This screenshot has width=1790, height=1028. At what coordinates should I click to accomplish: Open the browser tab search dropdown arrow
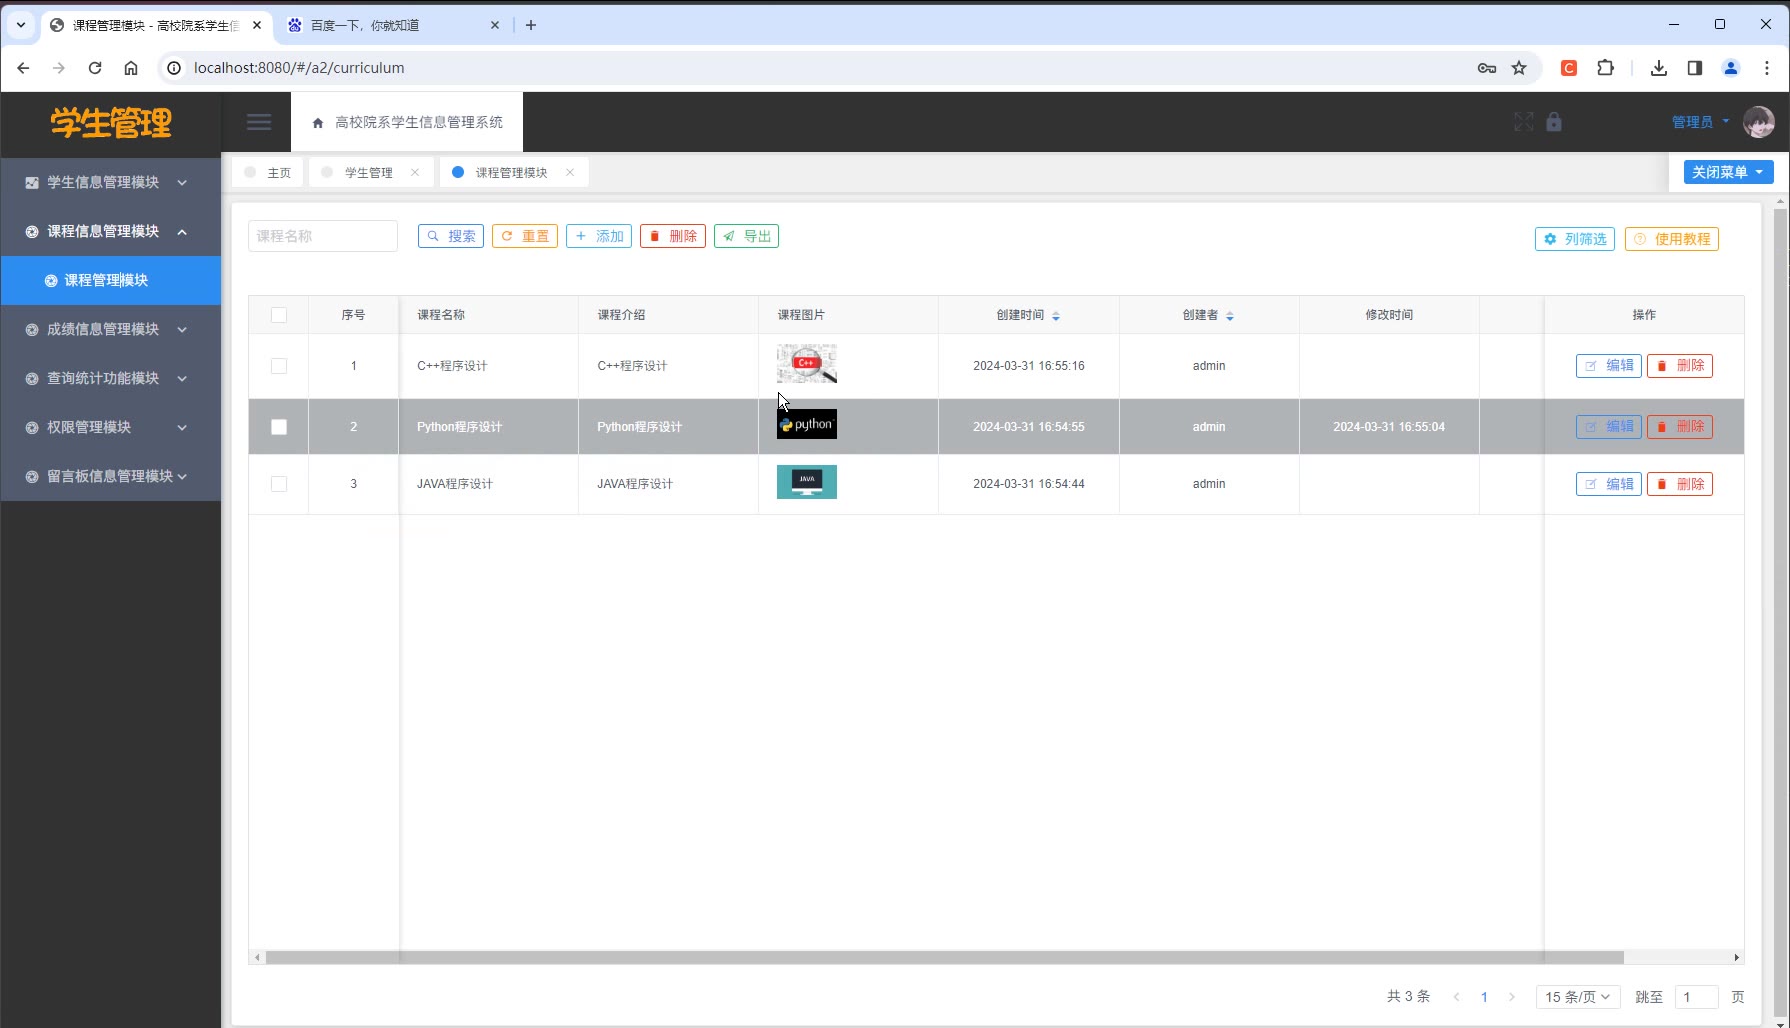(21, 25)
